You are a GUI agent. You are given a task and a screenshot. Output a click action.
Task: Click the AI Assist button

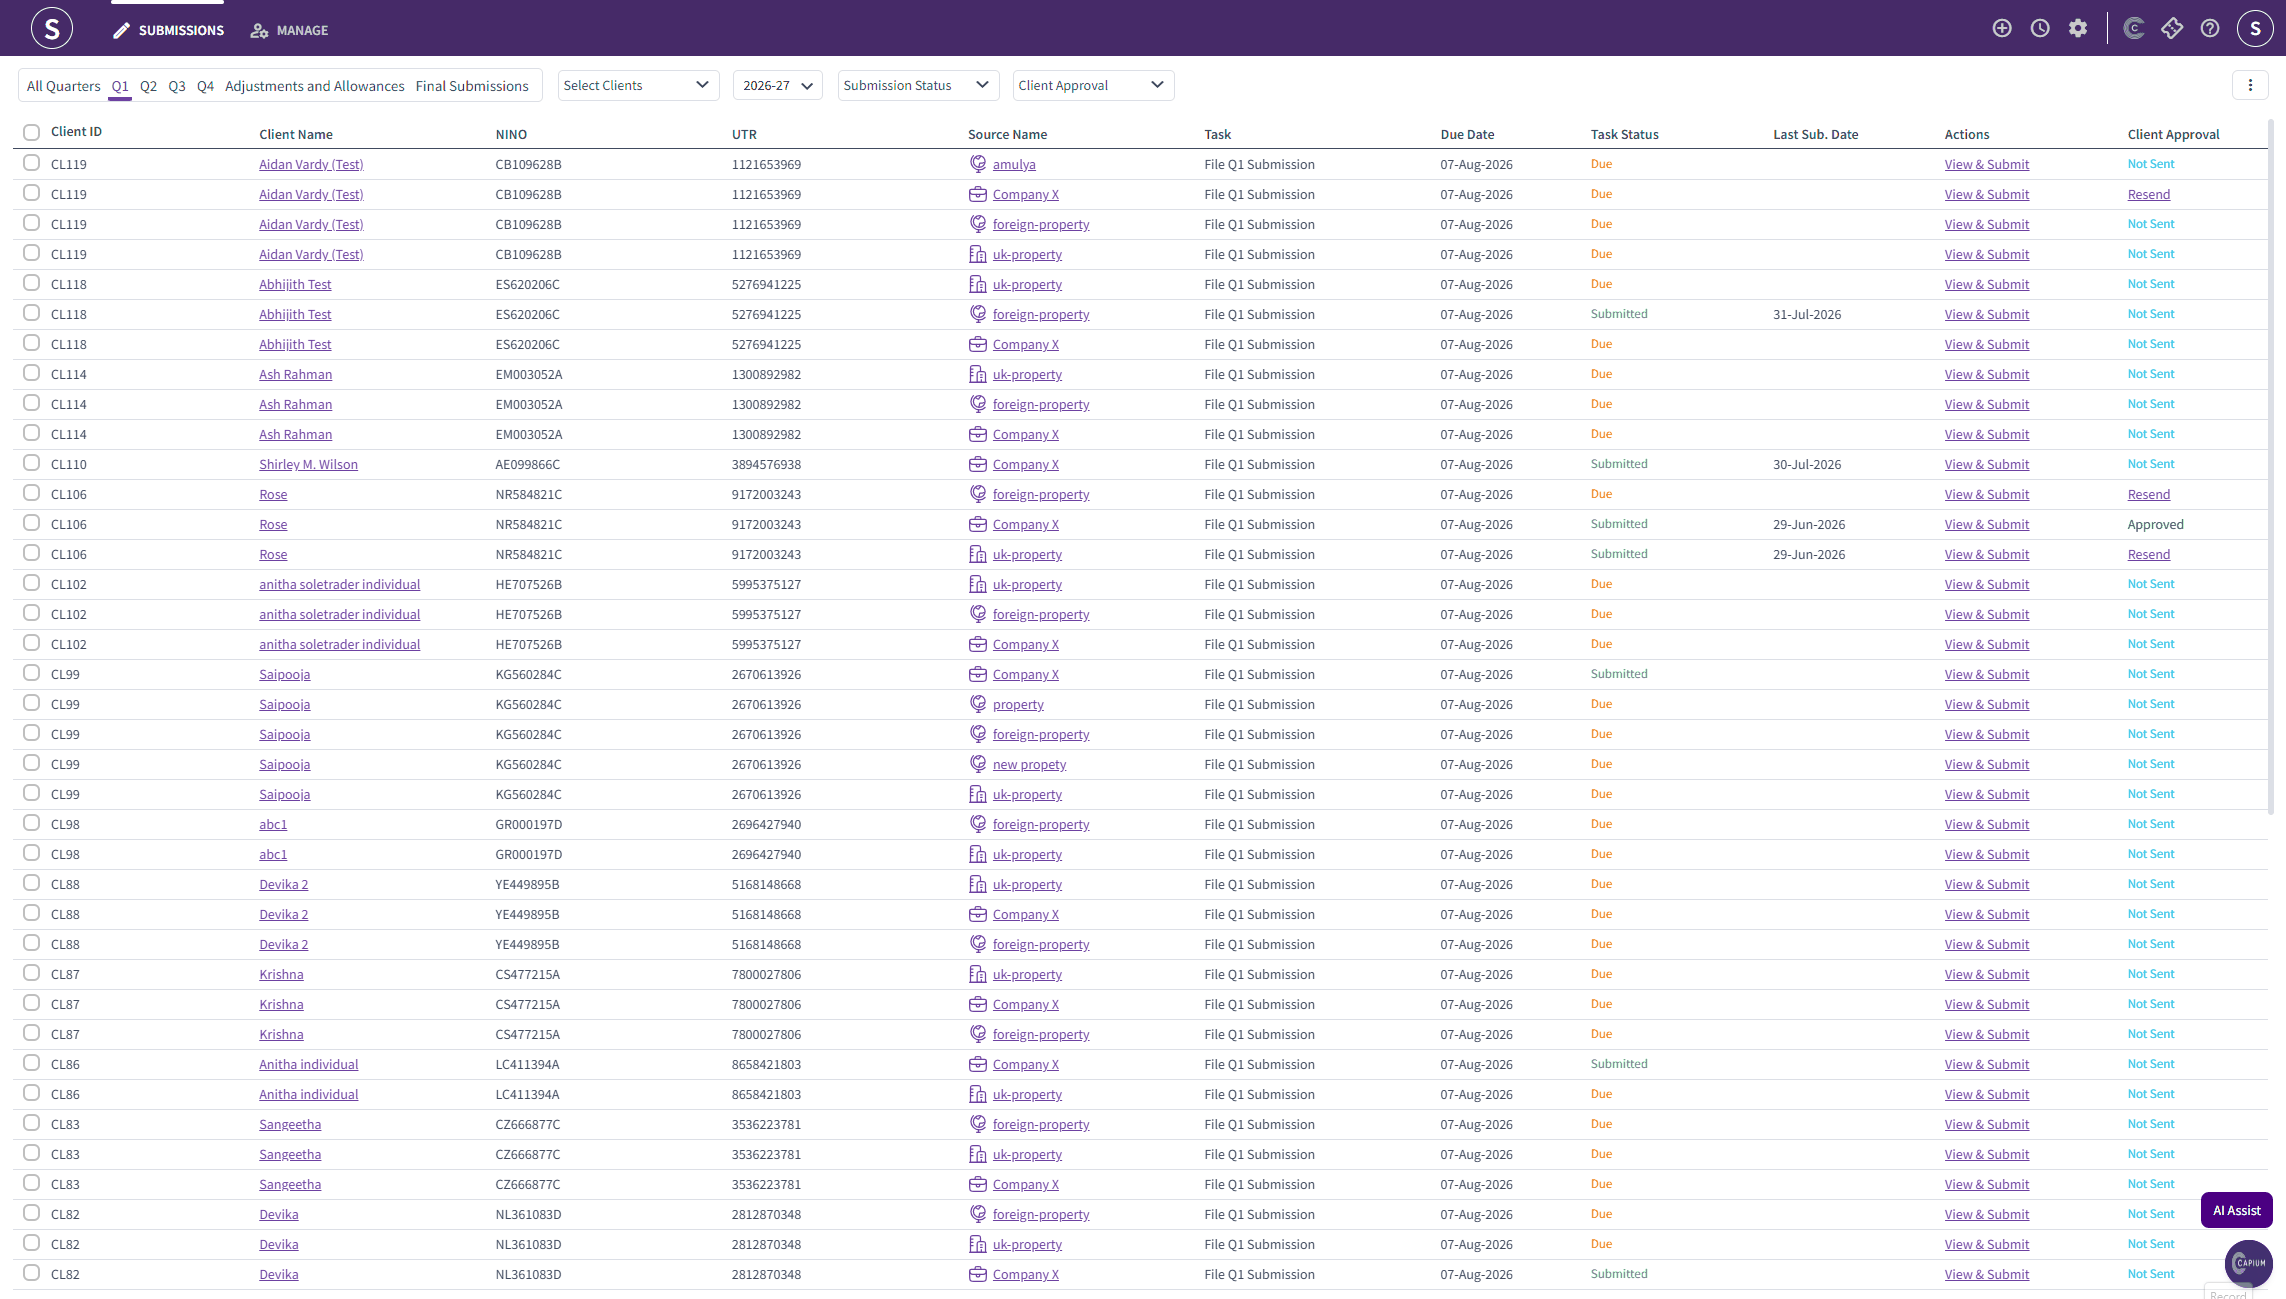tap(2236, 1210)
